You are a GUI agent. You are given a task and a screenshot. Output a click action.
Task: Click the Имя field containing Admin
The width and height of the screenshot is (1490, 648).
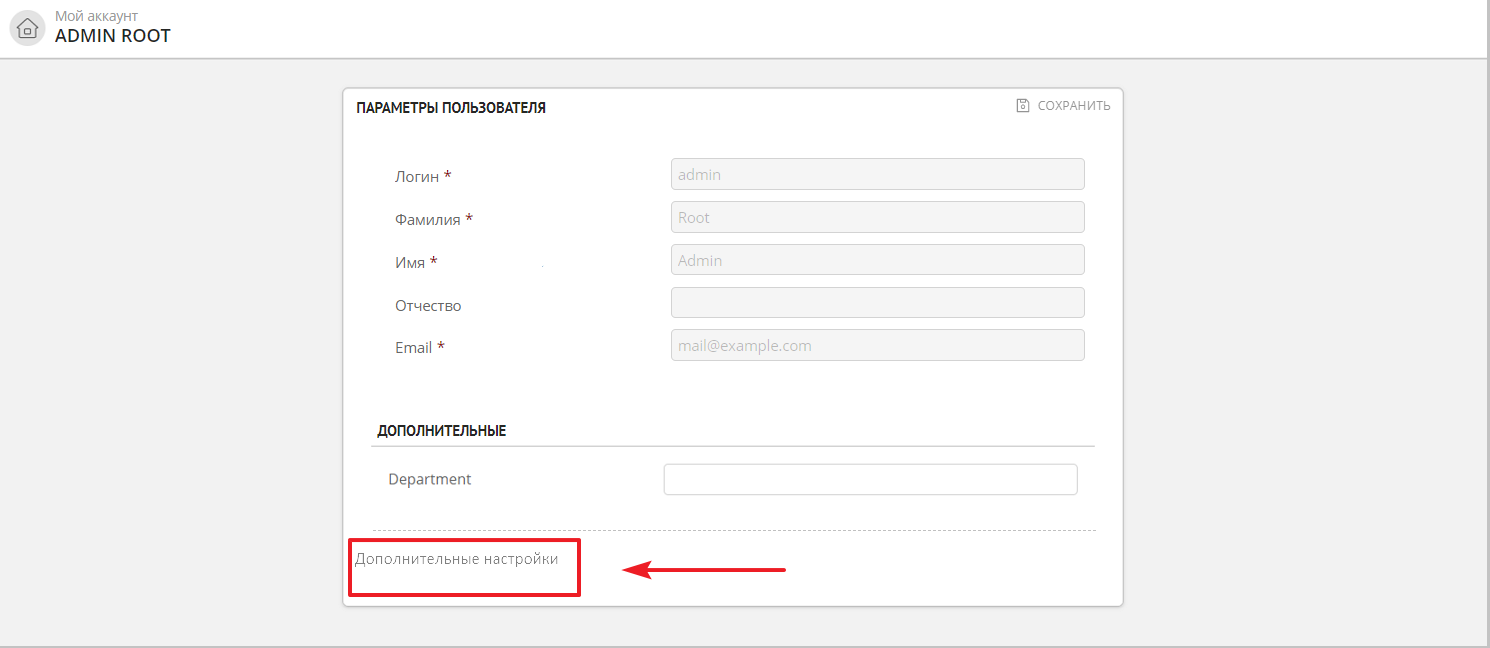tap(877, 261)
